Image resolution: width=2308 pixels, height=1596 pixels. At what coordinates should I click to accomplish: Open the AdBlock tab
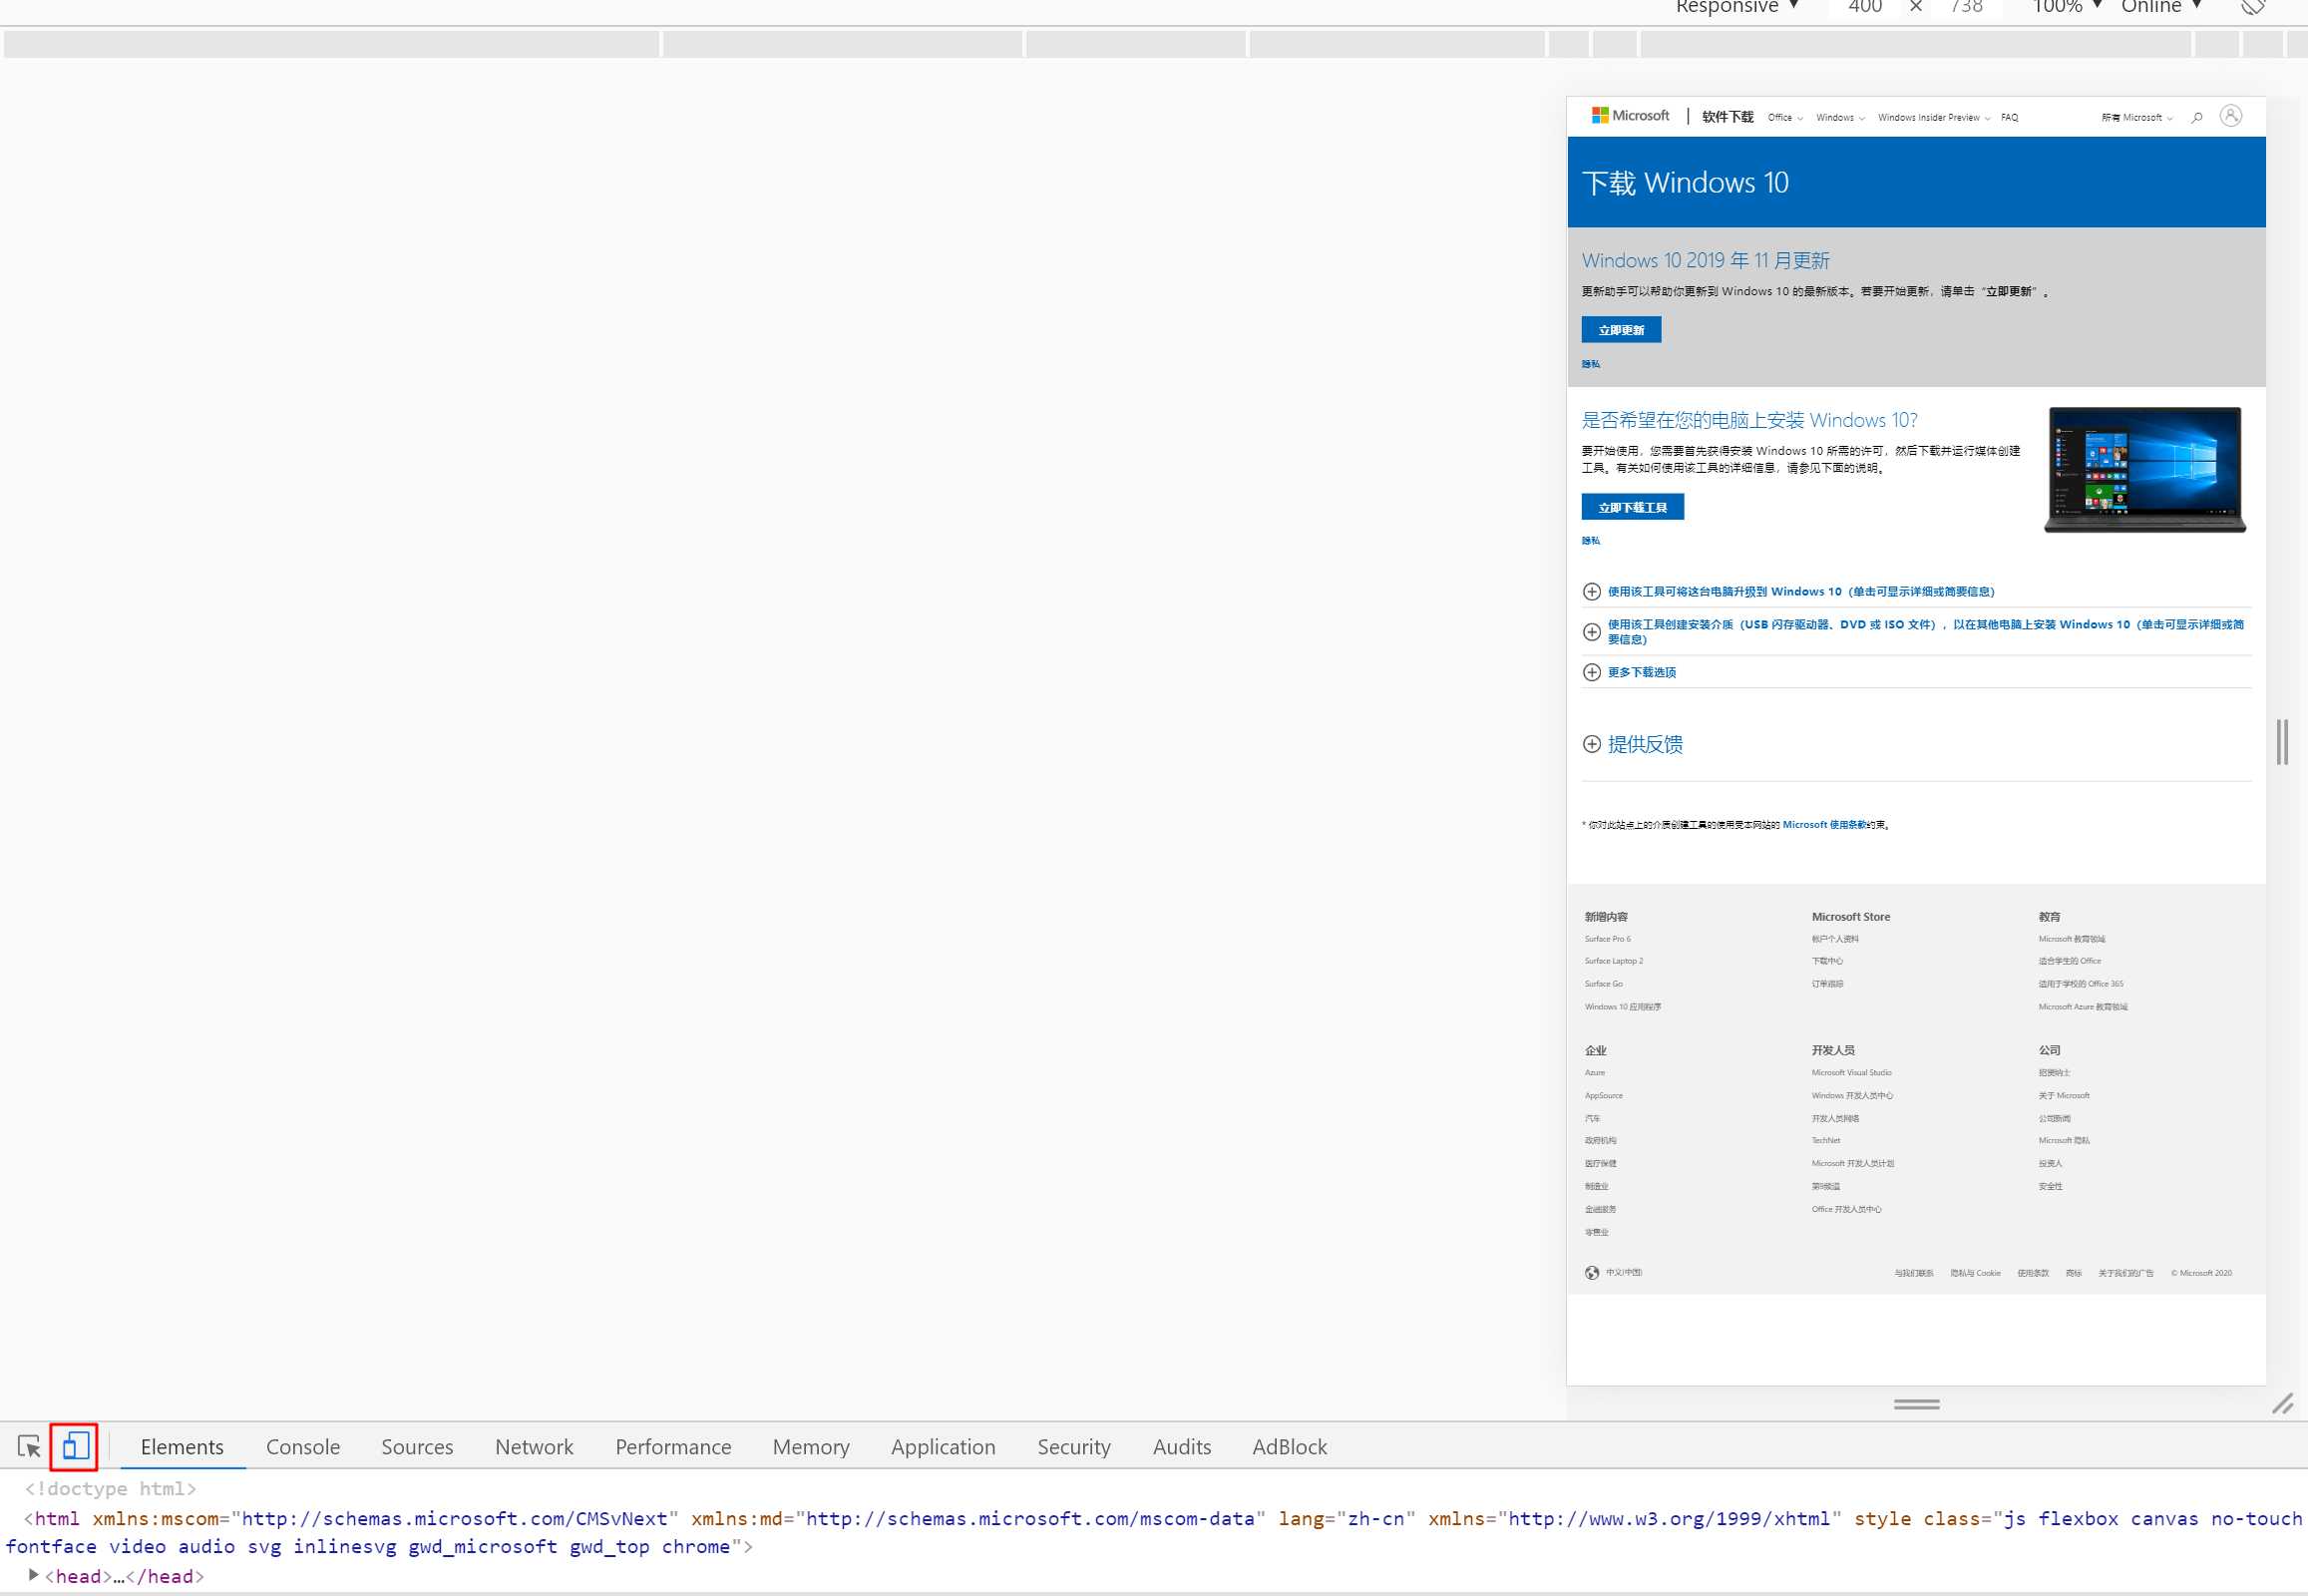[1290, 1446]
